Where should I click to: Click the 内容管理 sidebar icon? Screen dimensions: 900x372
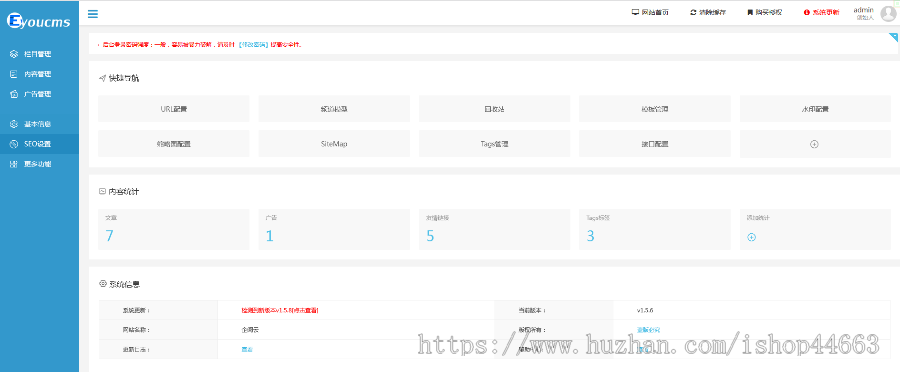pyautogui.click(x=14, y=74)
